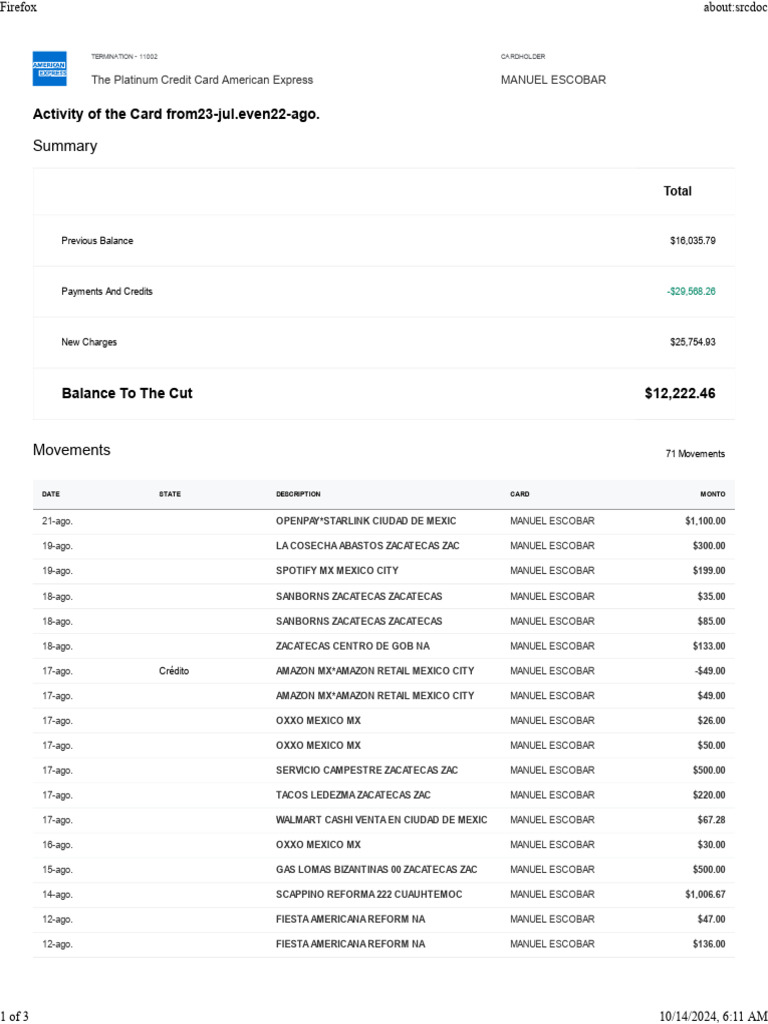
Task: Click the New Charges summary row
Action: click(89, 342)
